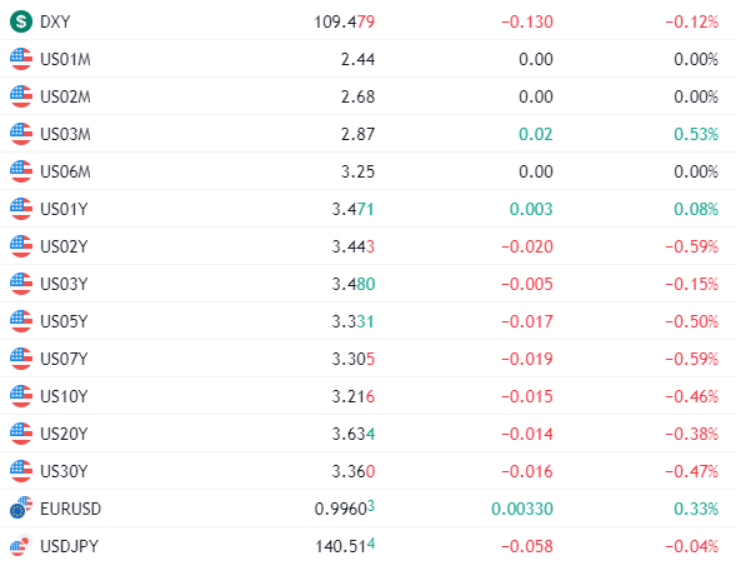Open the USDJPY symbol name
Viewport: 737px width, 563px height.
pos(69,546)
